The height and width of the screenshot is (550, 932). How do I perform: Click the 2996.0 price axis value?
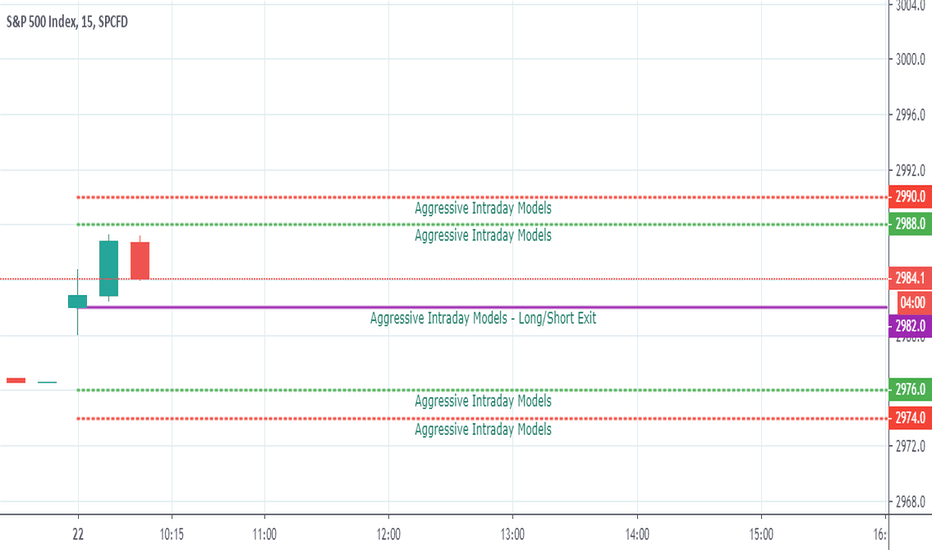coord(910,115)
